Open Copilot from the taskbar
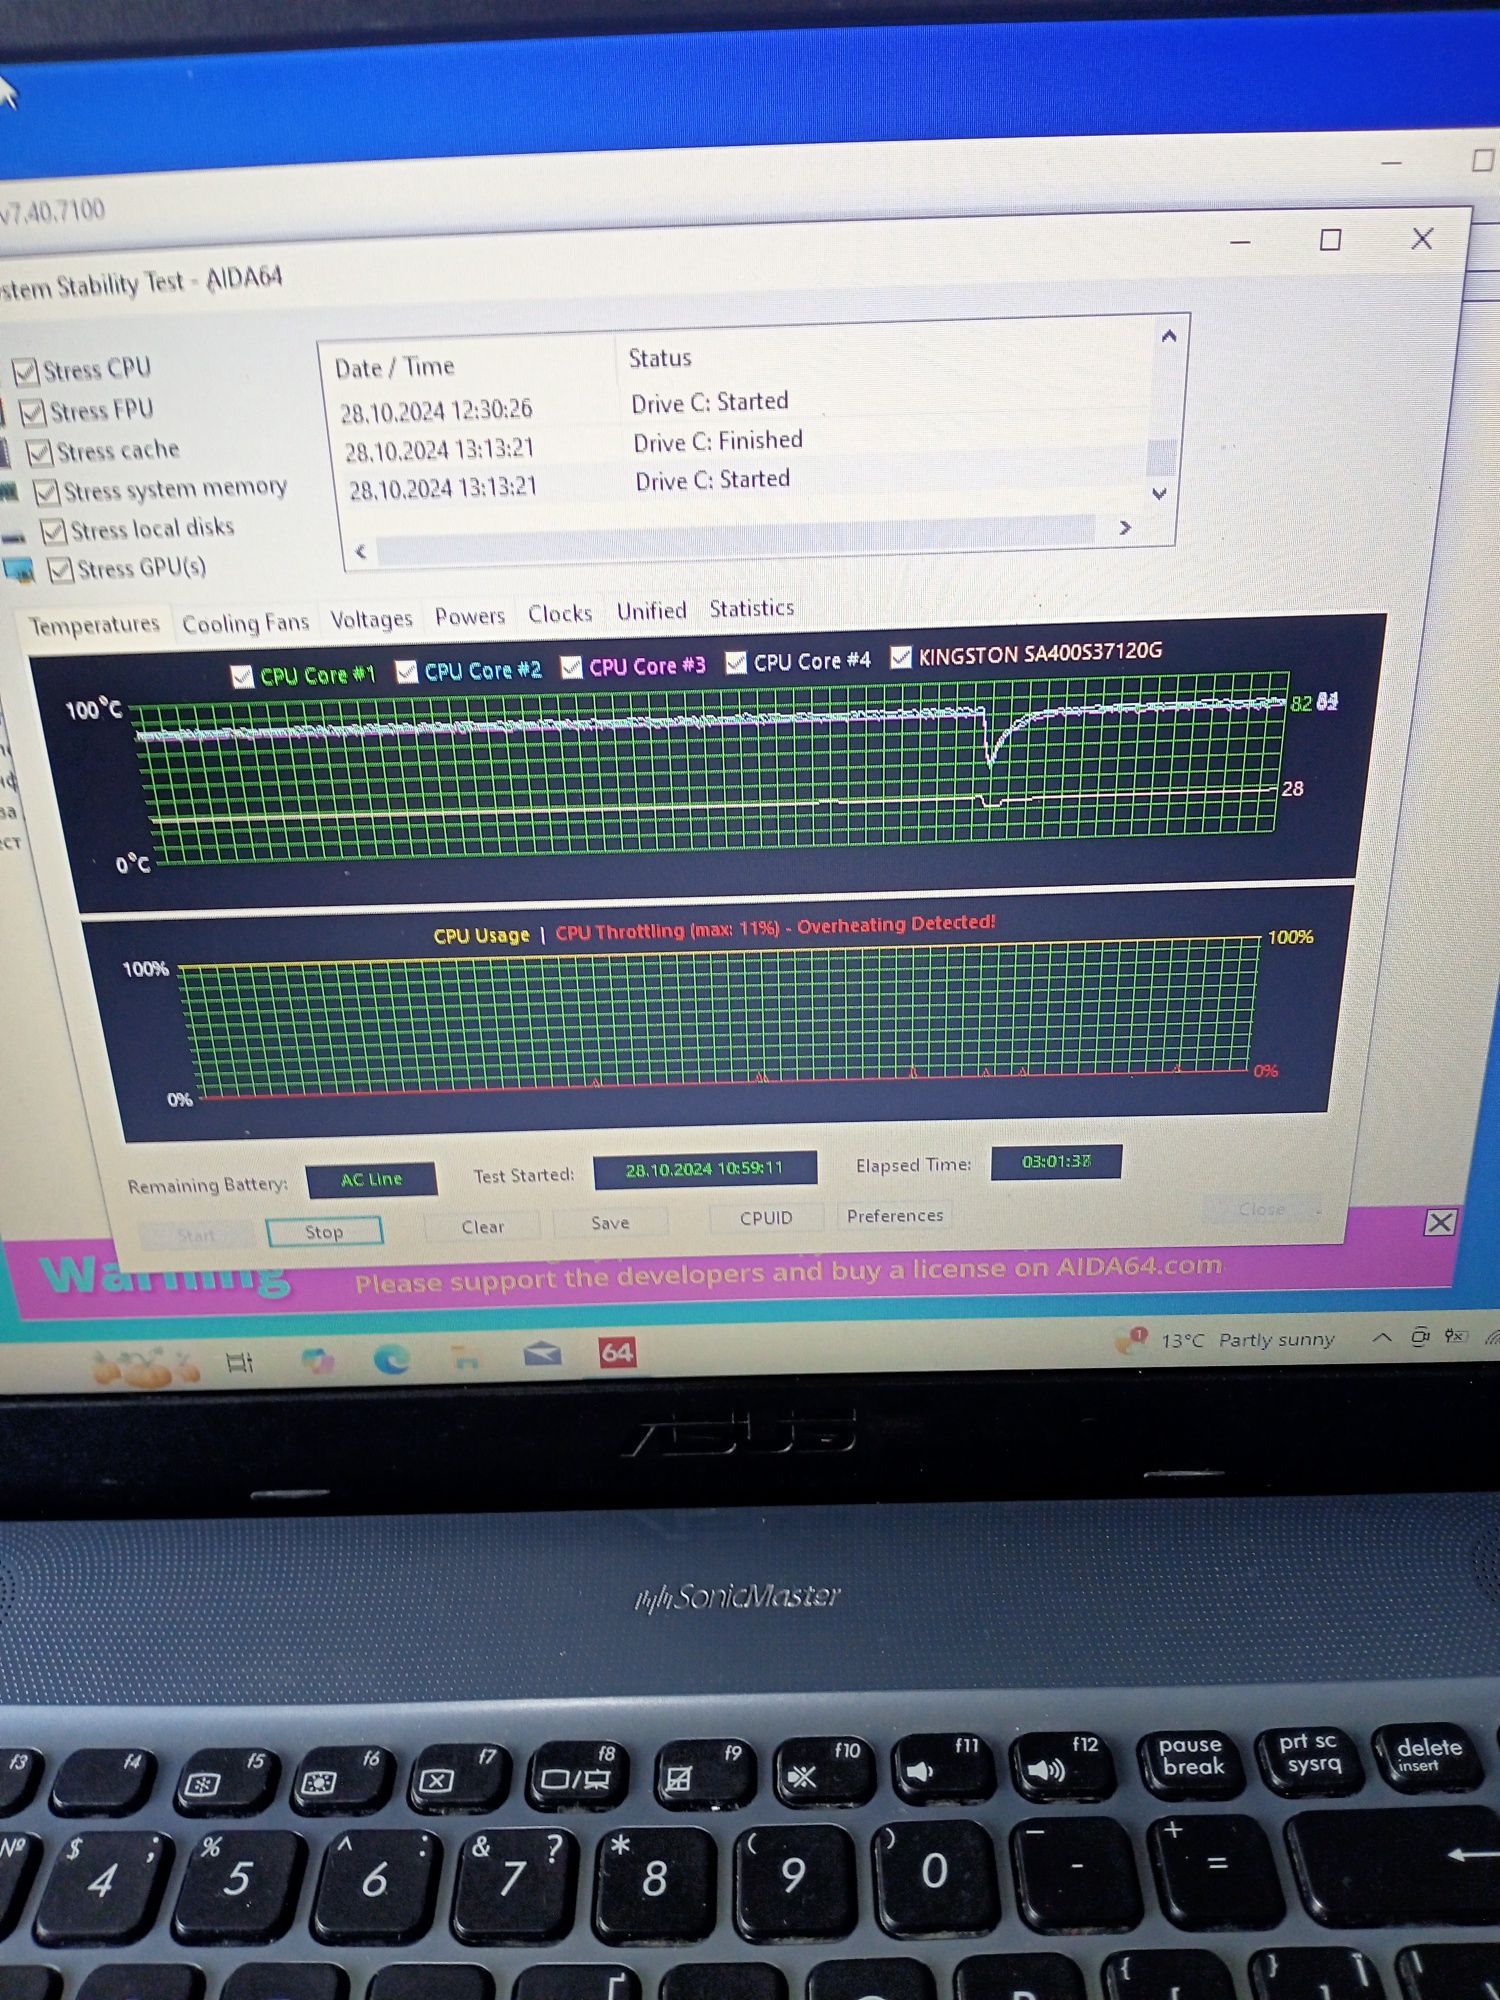1500x2000 pixels. pos(318,1360)
